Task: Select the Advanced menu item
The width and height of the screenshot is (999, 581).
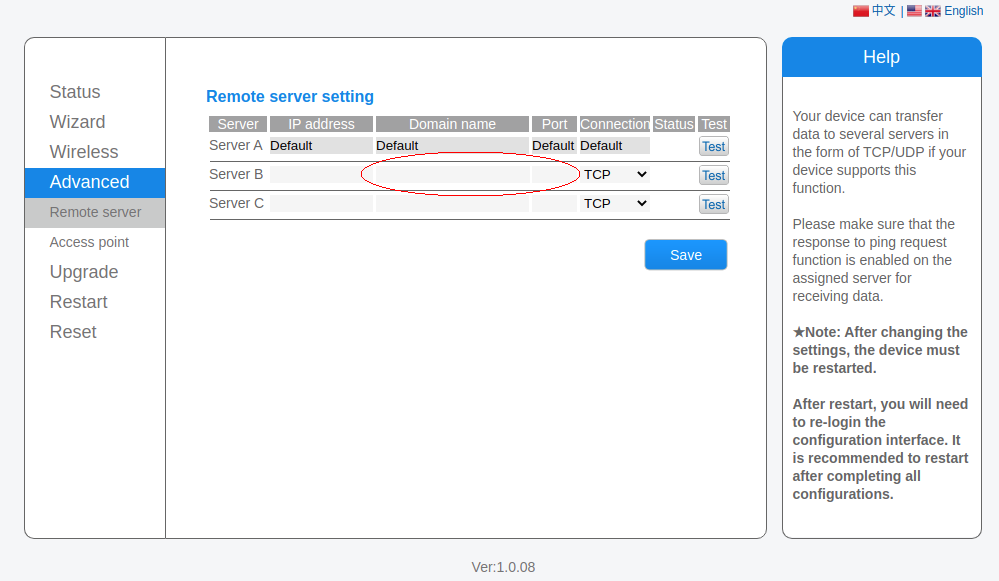Action: [x=90, y=182]
